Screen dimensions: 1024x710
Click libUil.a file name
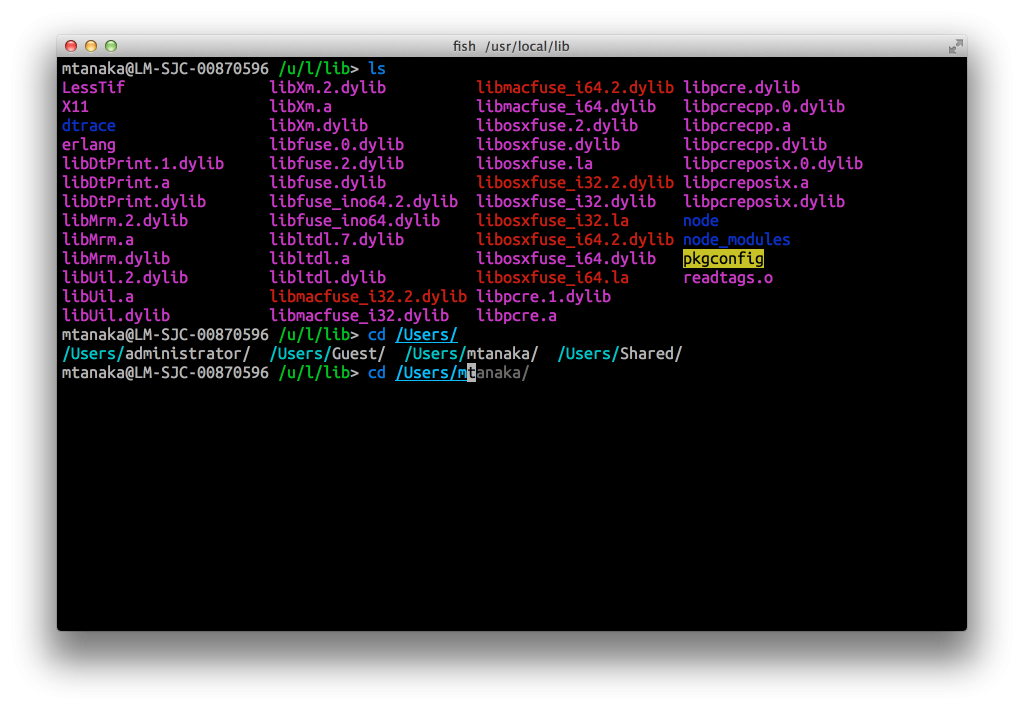pyautogui.click(x=98, y=297)
